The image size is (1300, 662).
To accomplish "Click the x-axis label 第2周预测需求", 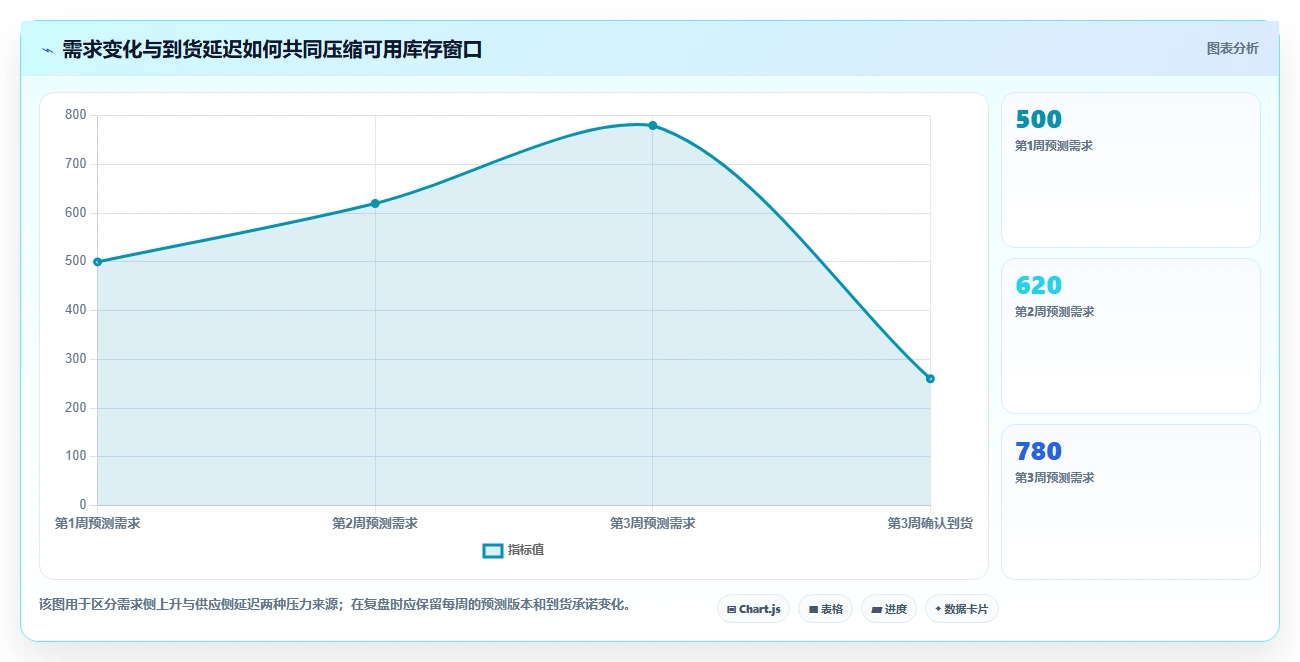I will (x=375, y=523).
